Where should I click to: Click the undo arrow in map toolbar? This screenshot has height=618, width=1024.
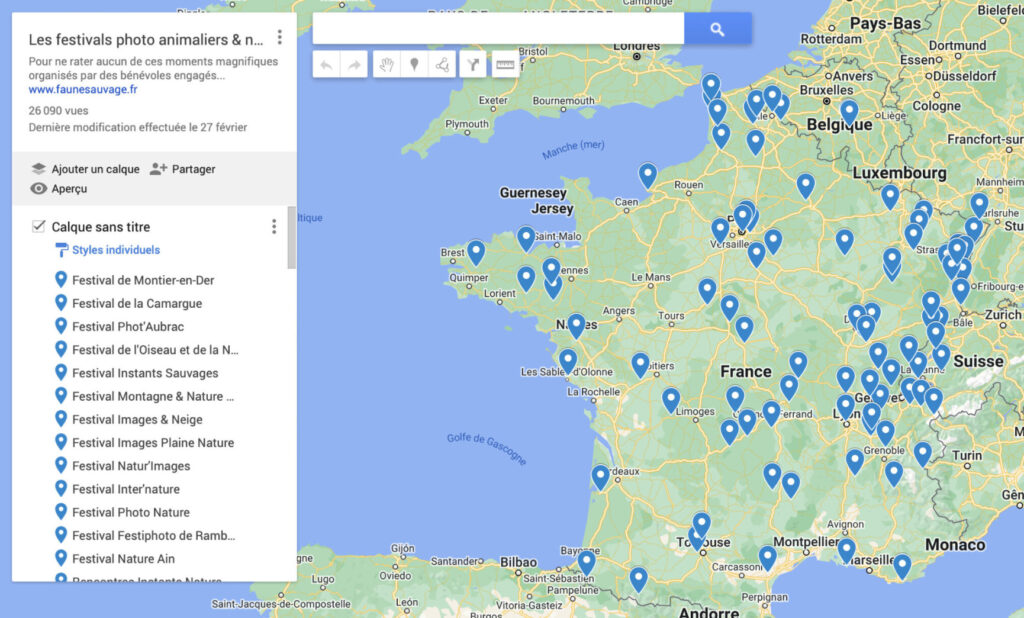coord(327,65)
